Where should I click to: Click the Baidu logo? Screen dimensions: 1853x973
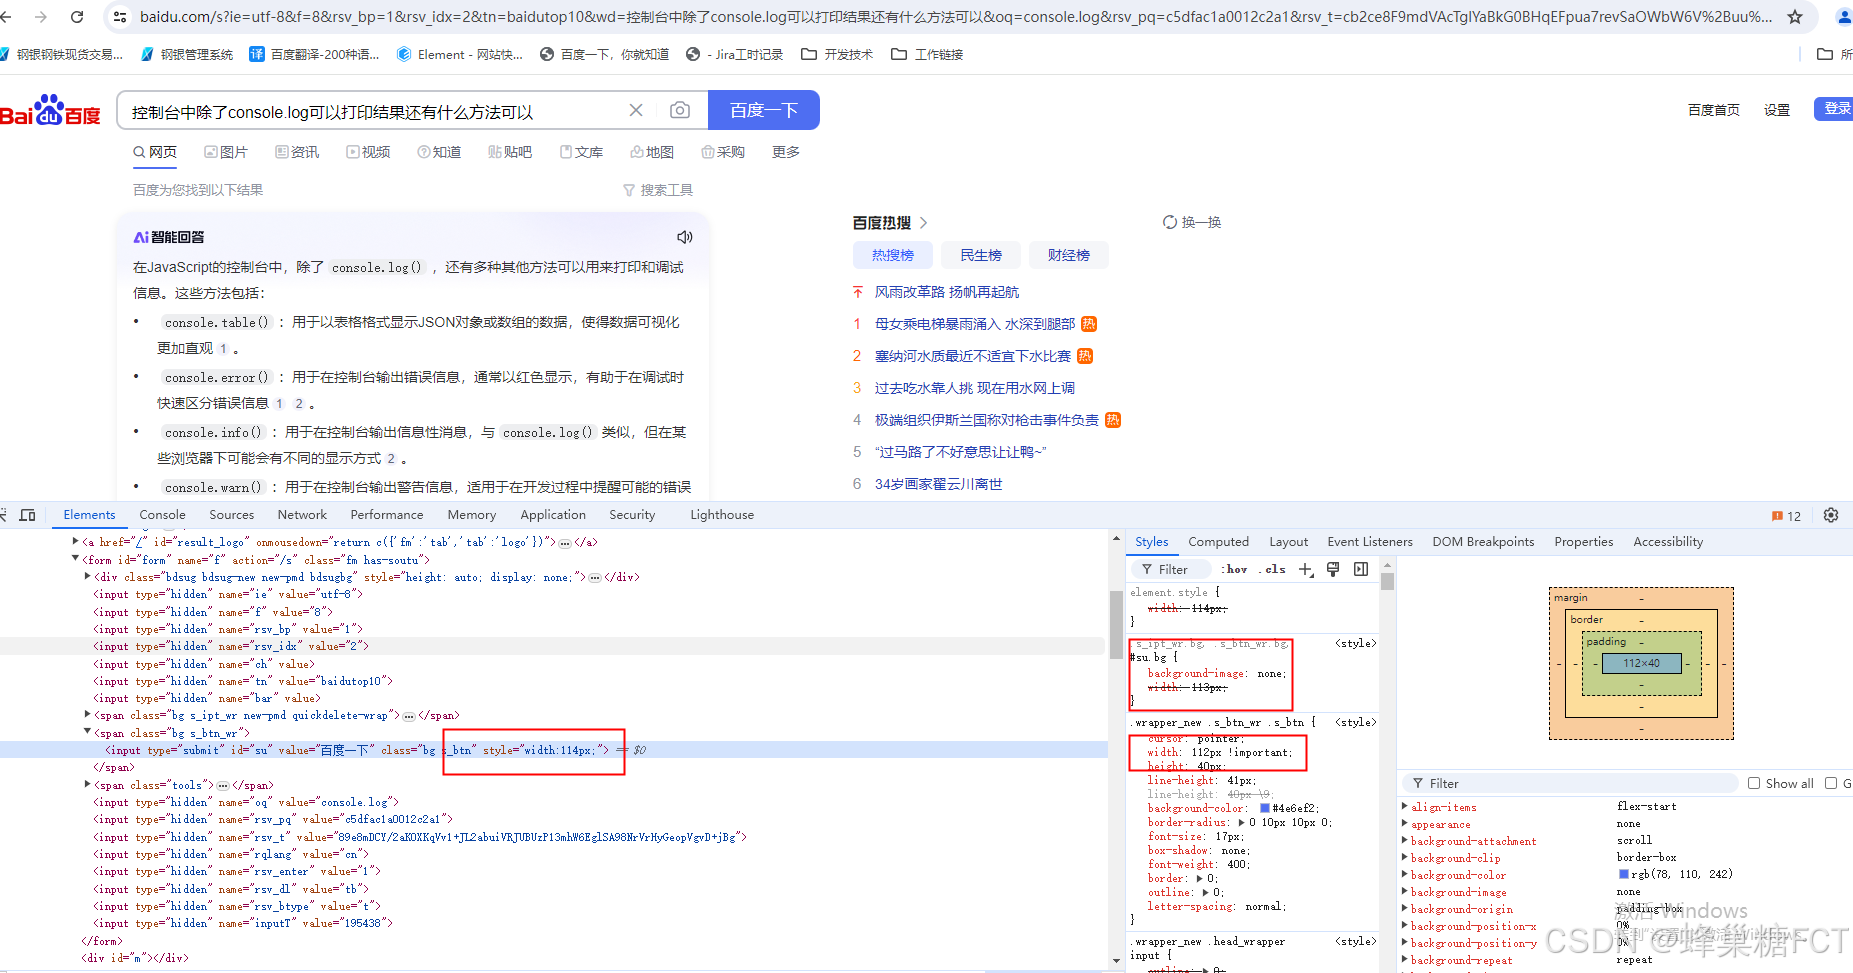point(50,110)
